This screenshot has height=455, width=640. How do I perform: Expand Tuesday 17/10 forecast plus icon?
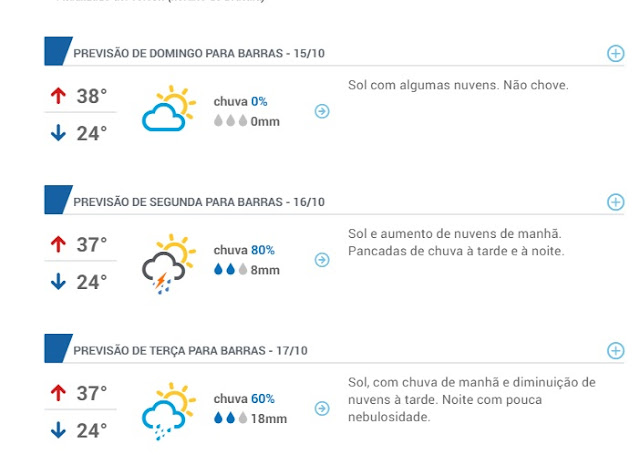[615, 351]
